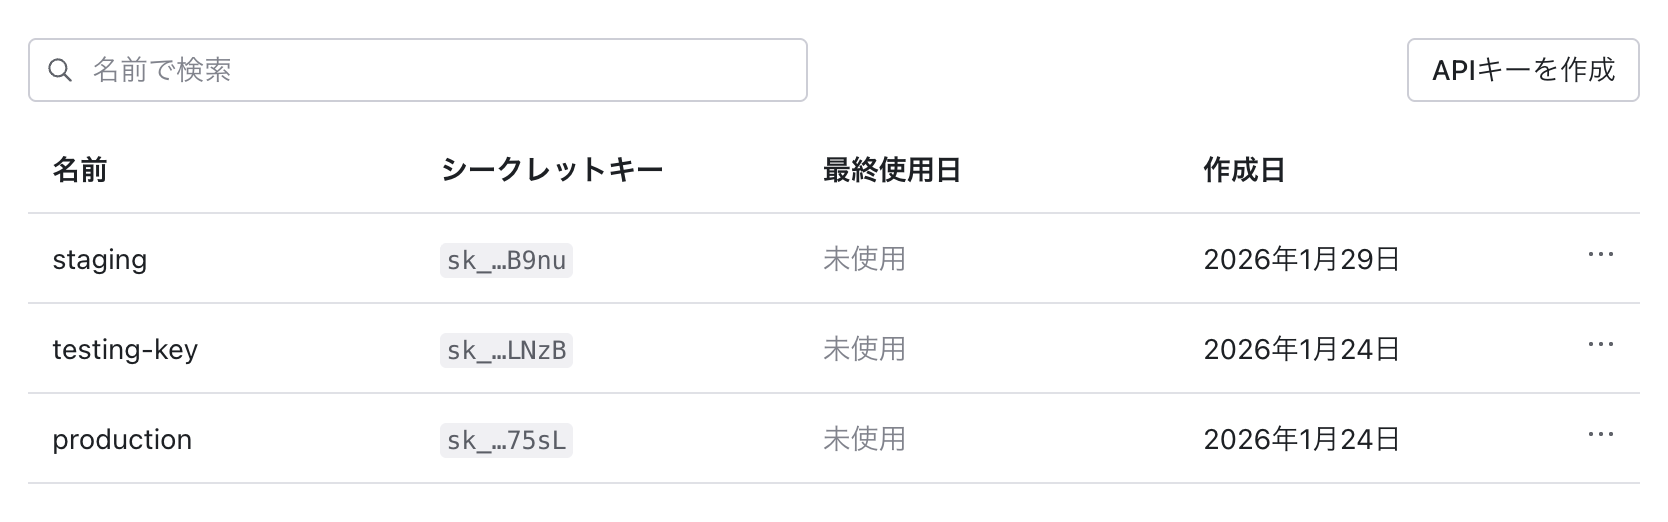
Task: Click the staging creation date 2026年1月29日
Action: pos(1301,260)
